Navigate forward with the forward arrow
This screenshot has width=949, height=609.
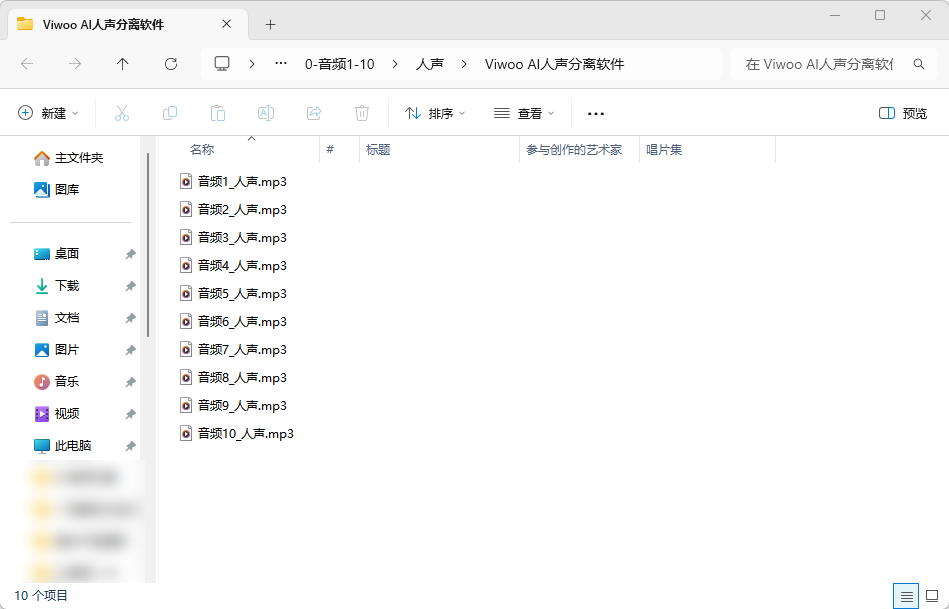click(x=74, y=64)
